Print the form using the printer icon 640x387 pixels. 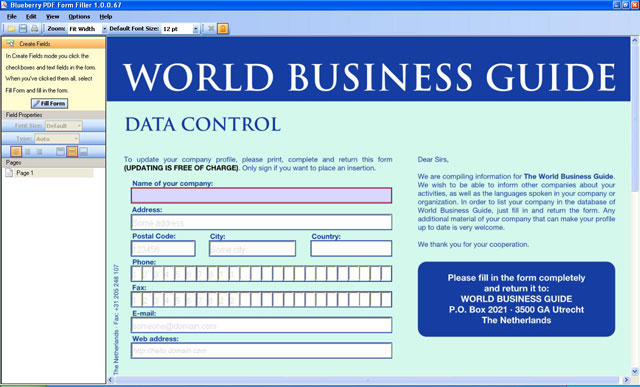coord(35,29)
